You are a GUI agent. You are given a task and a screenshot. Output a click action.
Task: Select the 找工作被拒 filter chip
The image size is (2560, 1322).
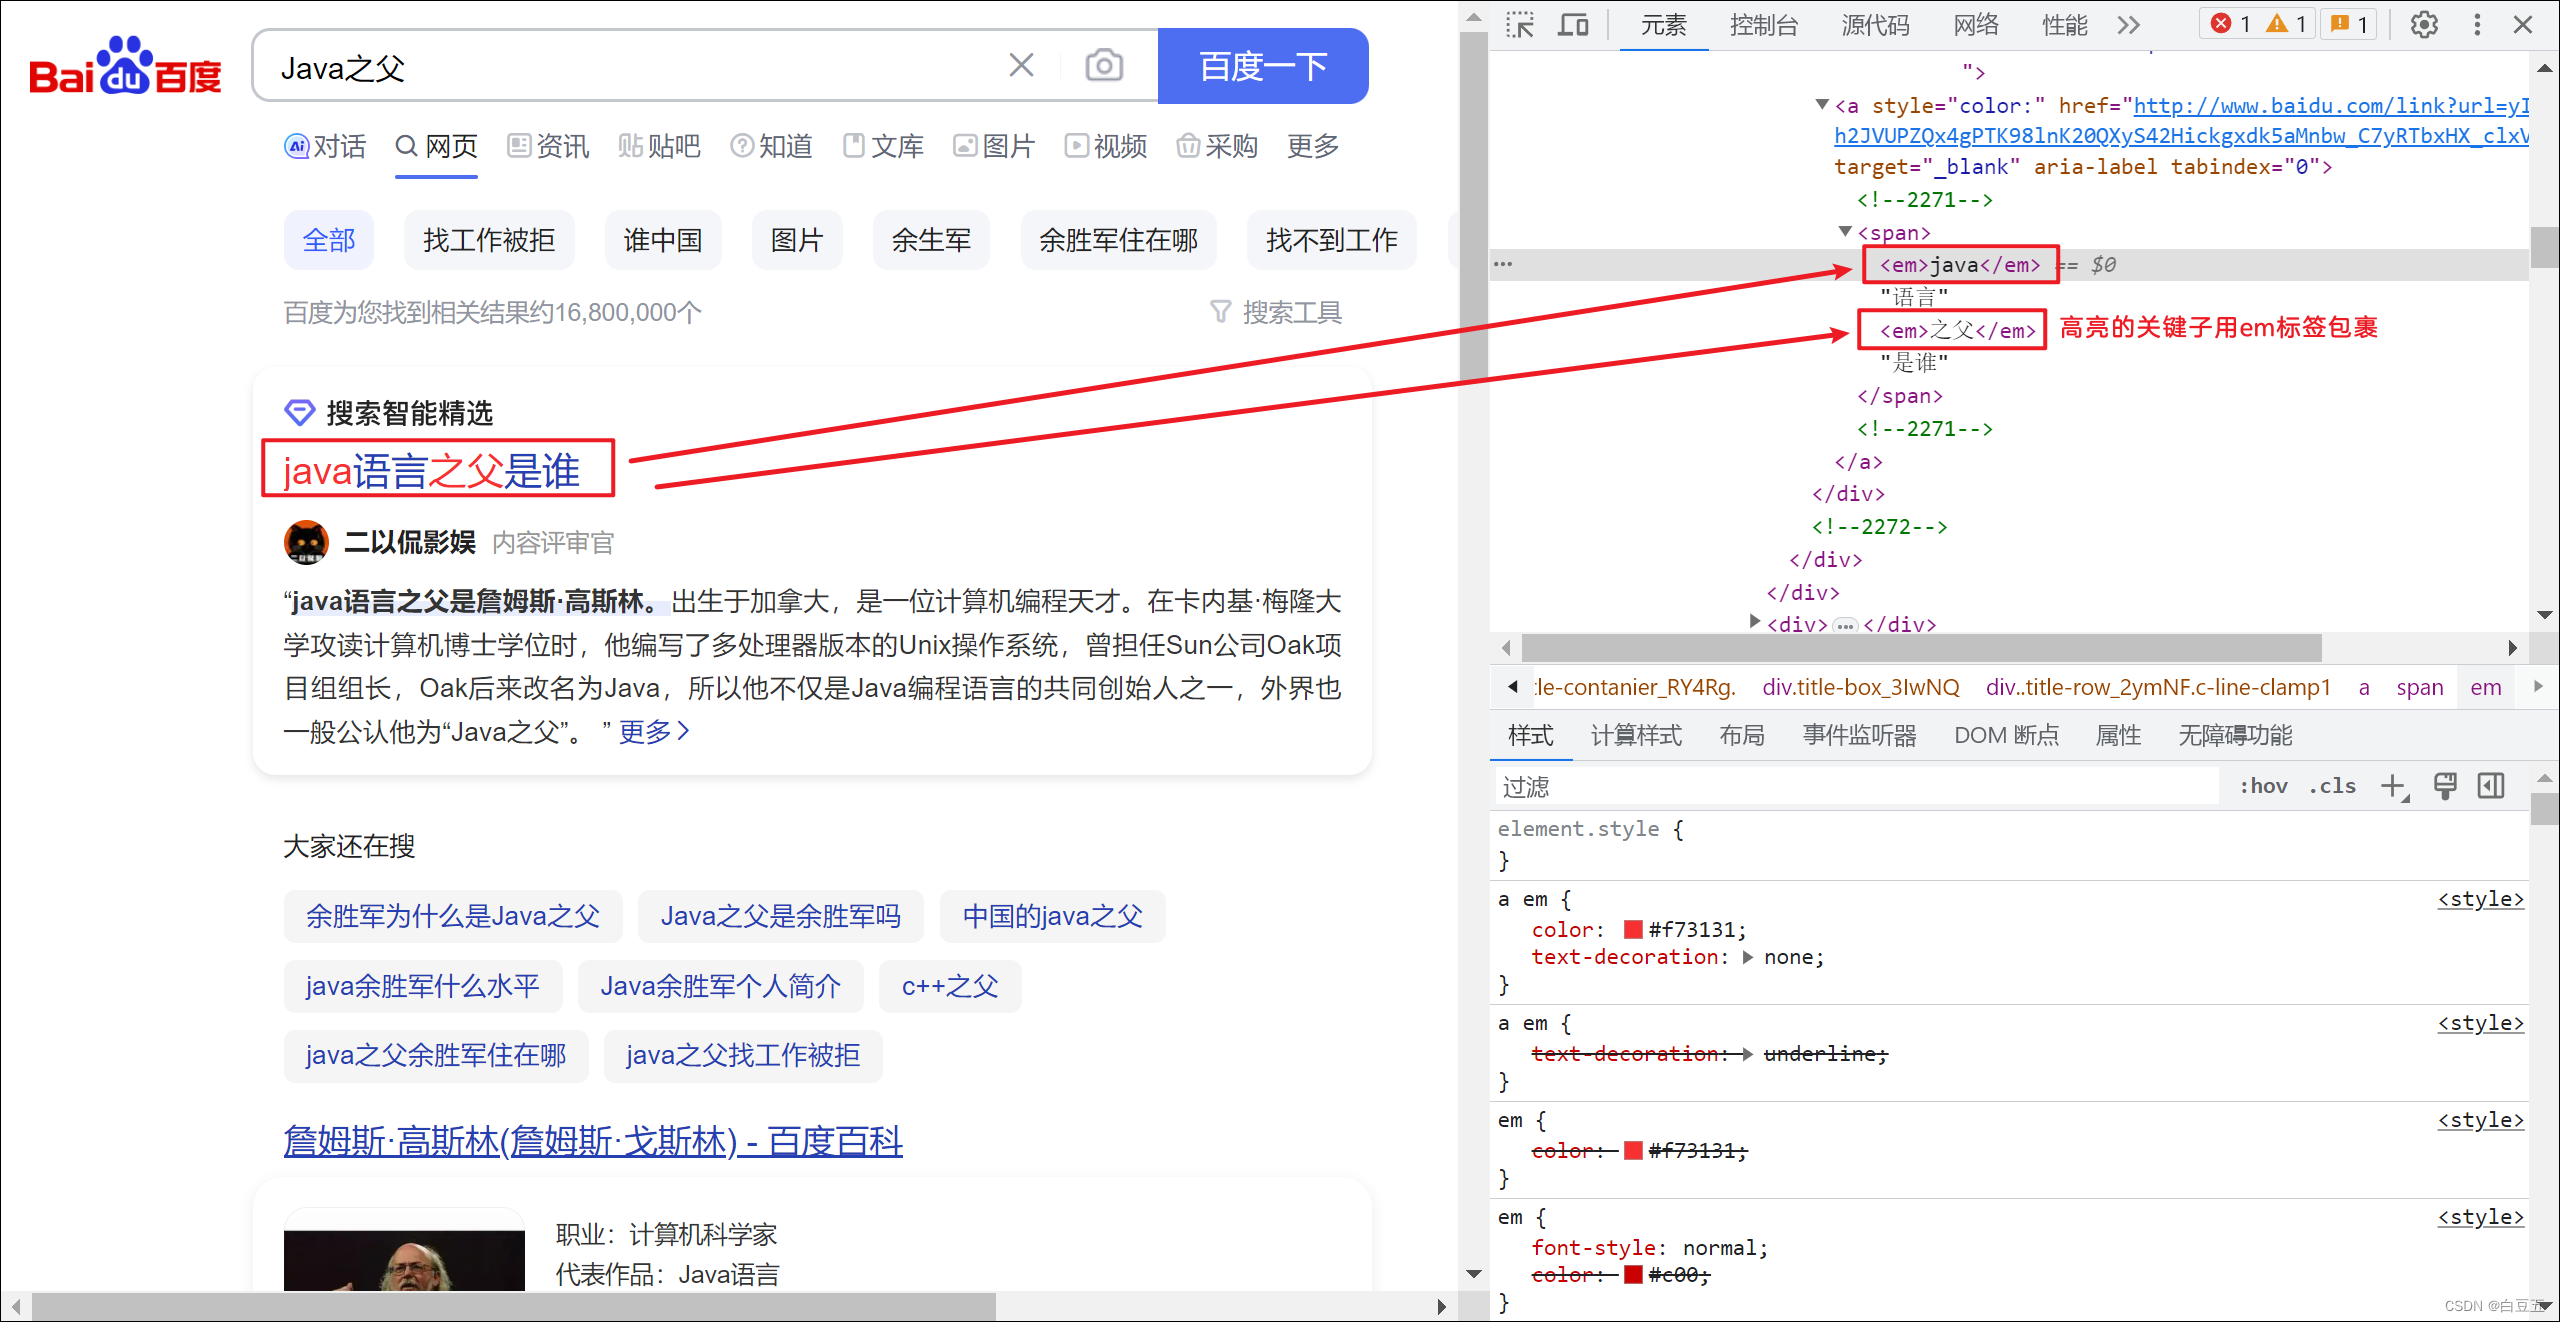tap(489, 240)
